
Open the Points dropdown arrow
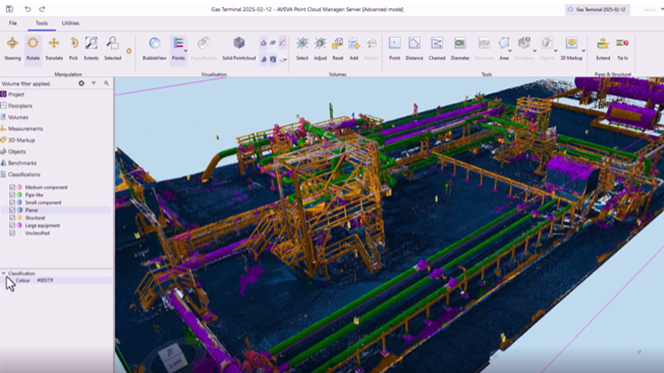pyautogui.click(x=185, y=51)
